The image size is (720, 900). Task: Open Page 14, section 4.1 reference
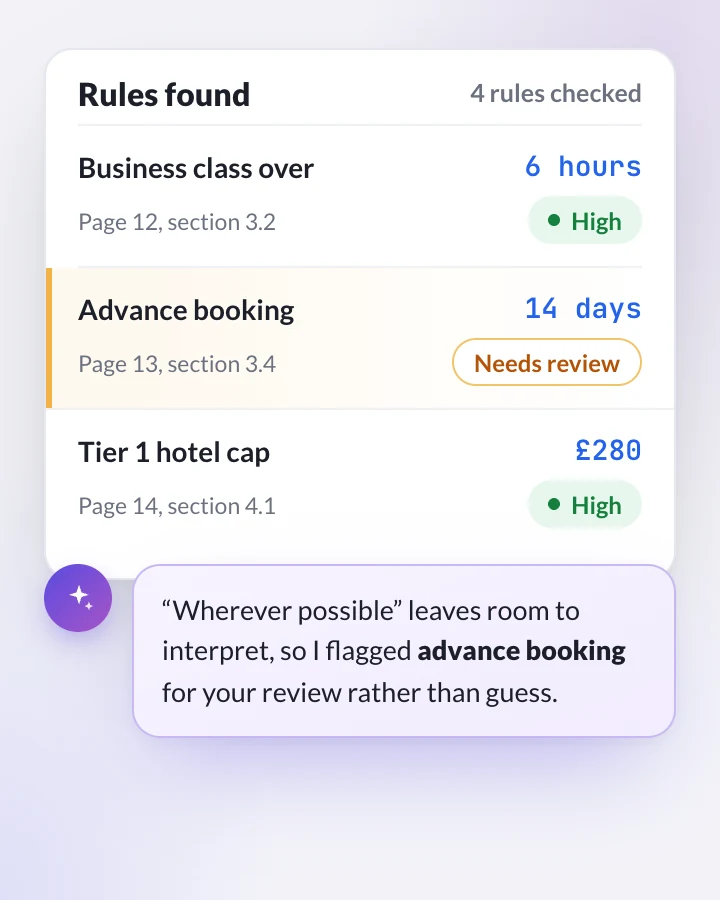pos(177,506)
